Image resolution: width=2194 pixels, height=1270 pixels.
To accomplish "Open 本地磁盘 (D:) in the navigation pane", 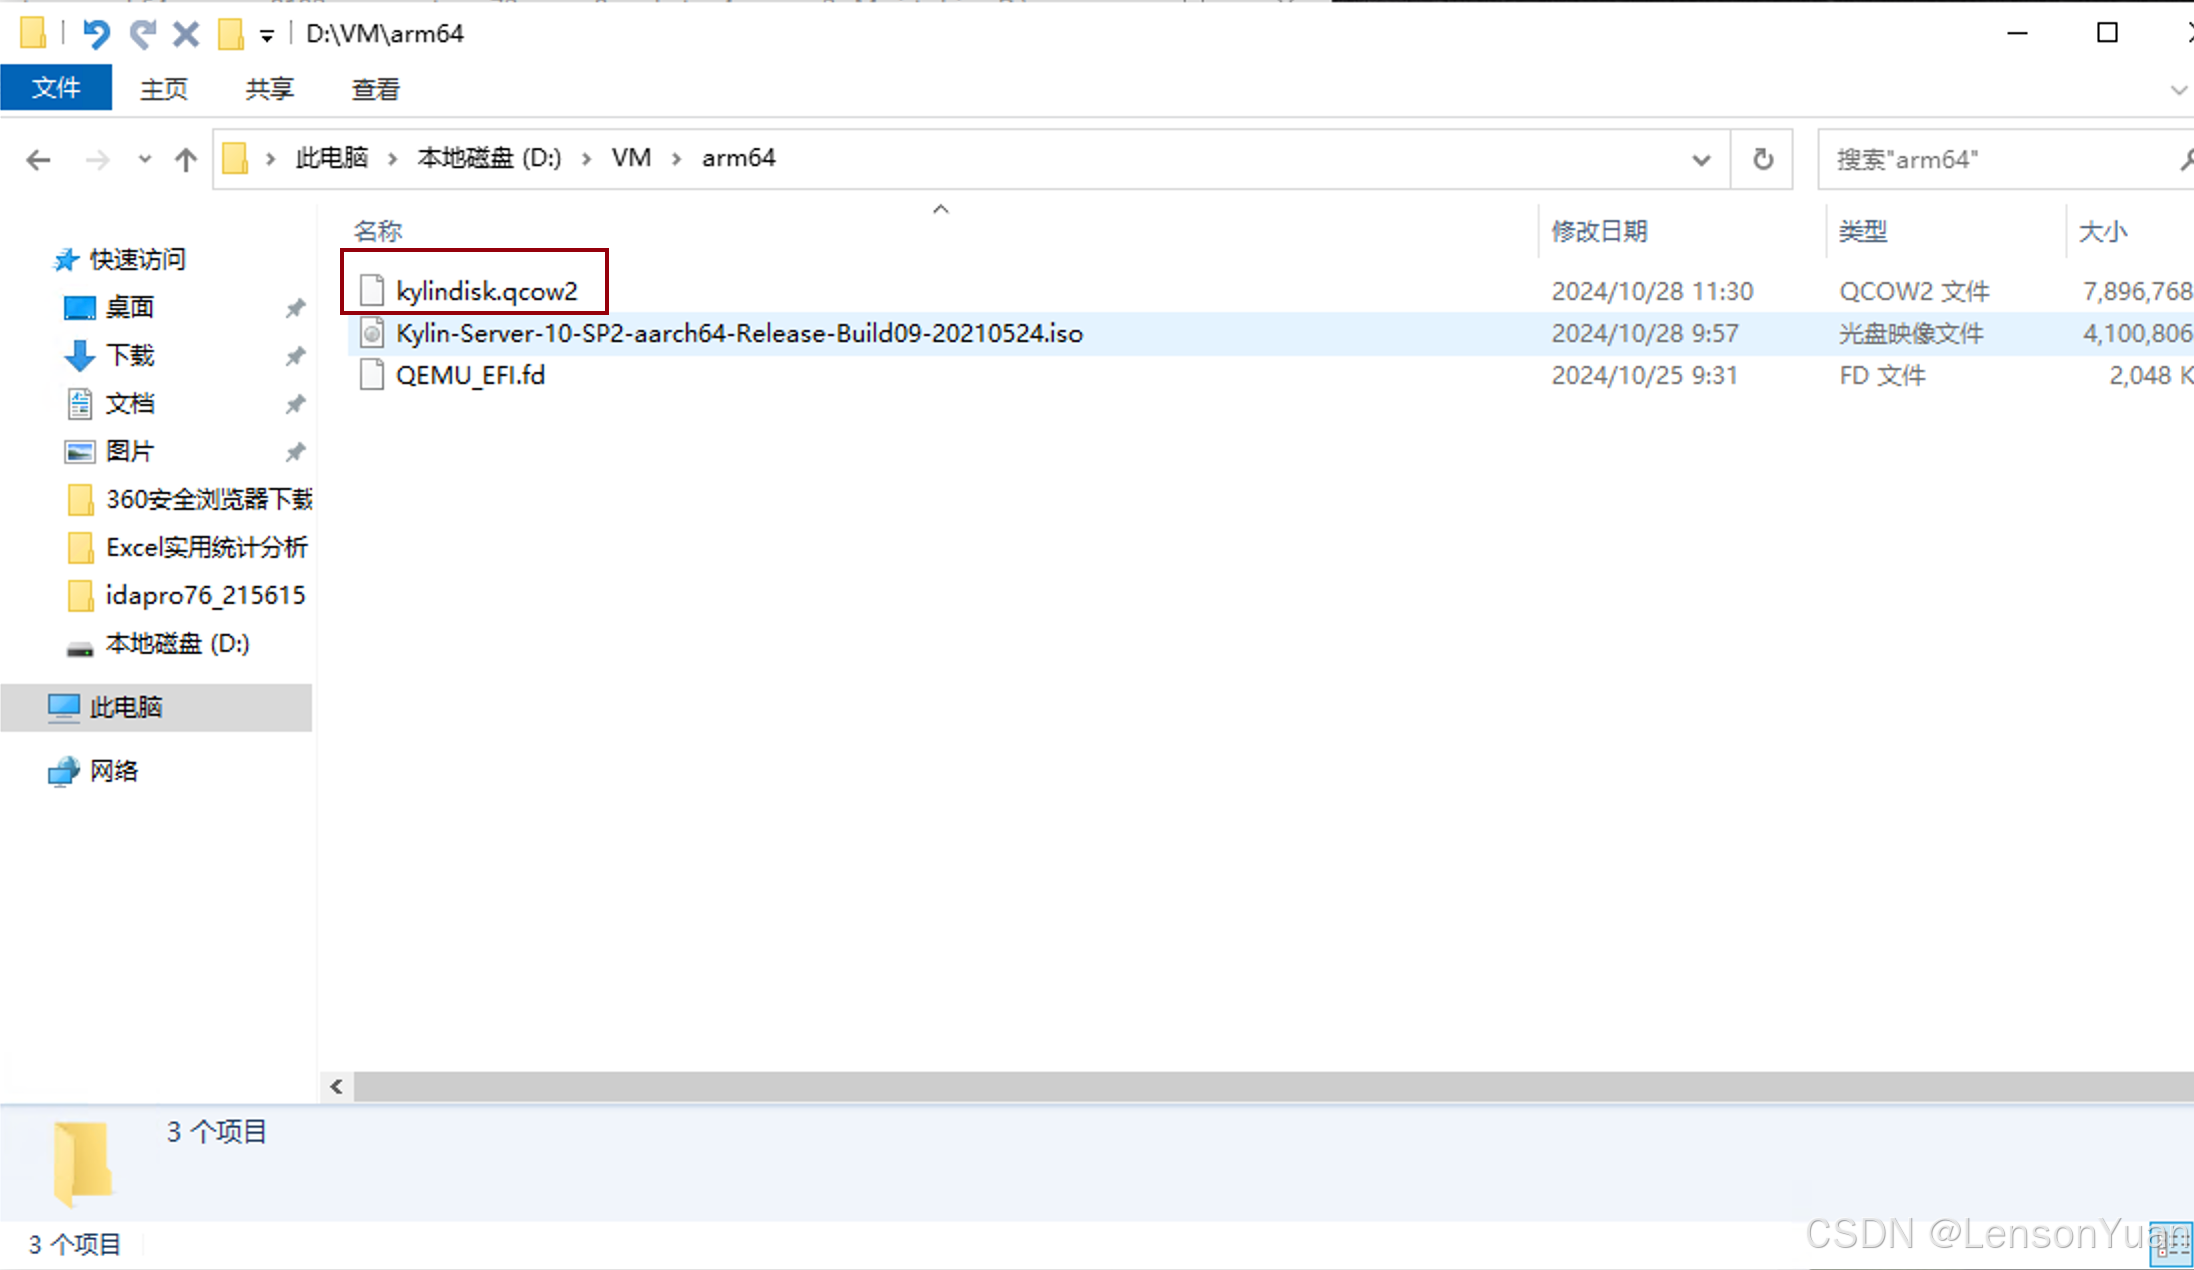I will pyautogui.click(x=177, y=643).
